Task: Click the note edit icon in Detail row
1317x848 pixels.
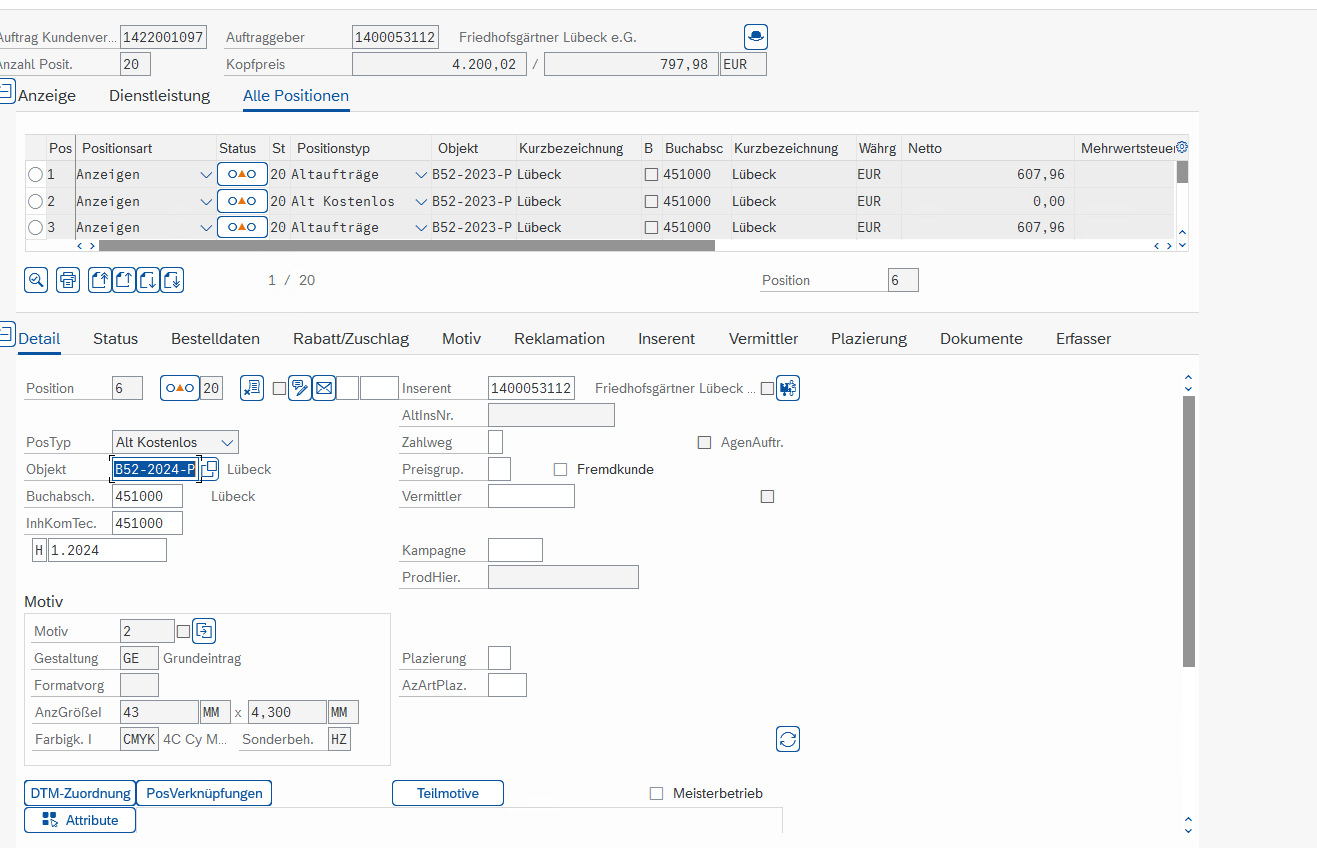Action: point(299,388)
